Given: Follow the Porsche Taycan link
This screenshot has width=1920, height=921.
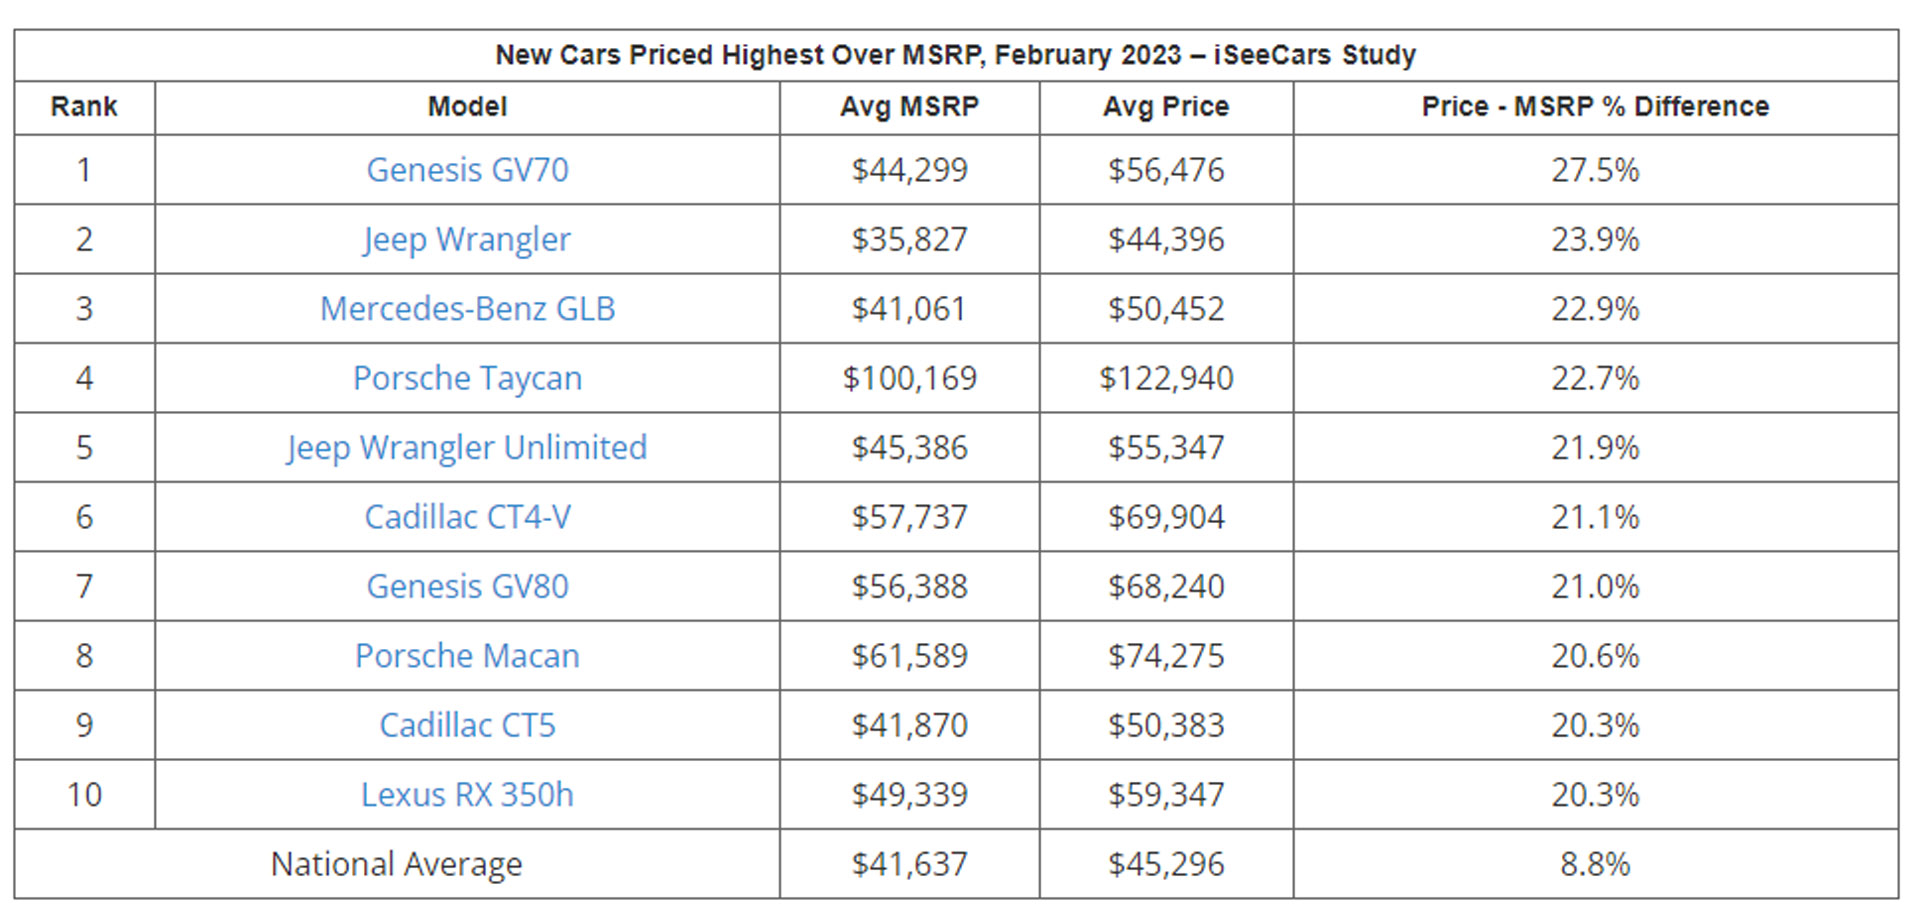Looking at the screenshot, I should 467,378.
